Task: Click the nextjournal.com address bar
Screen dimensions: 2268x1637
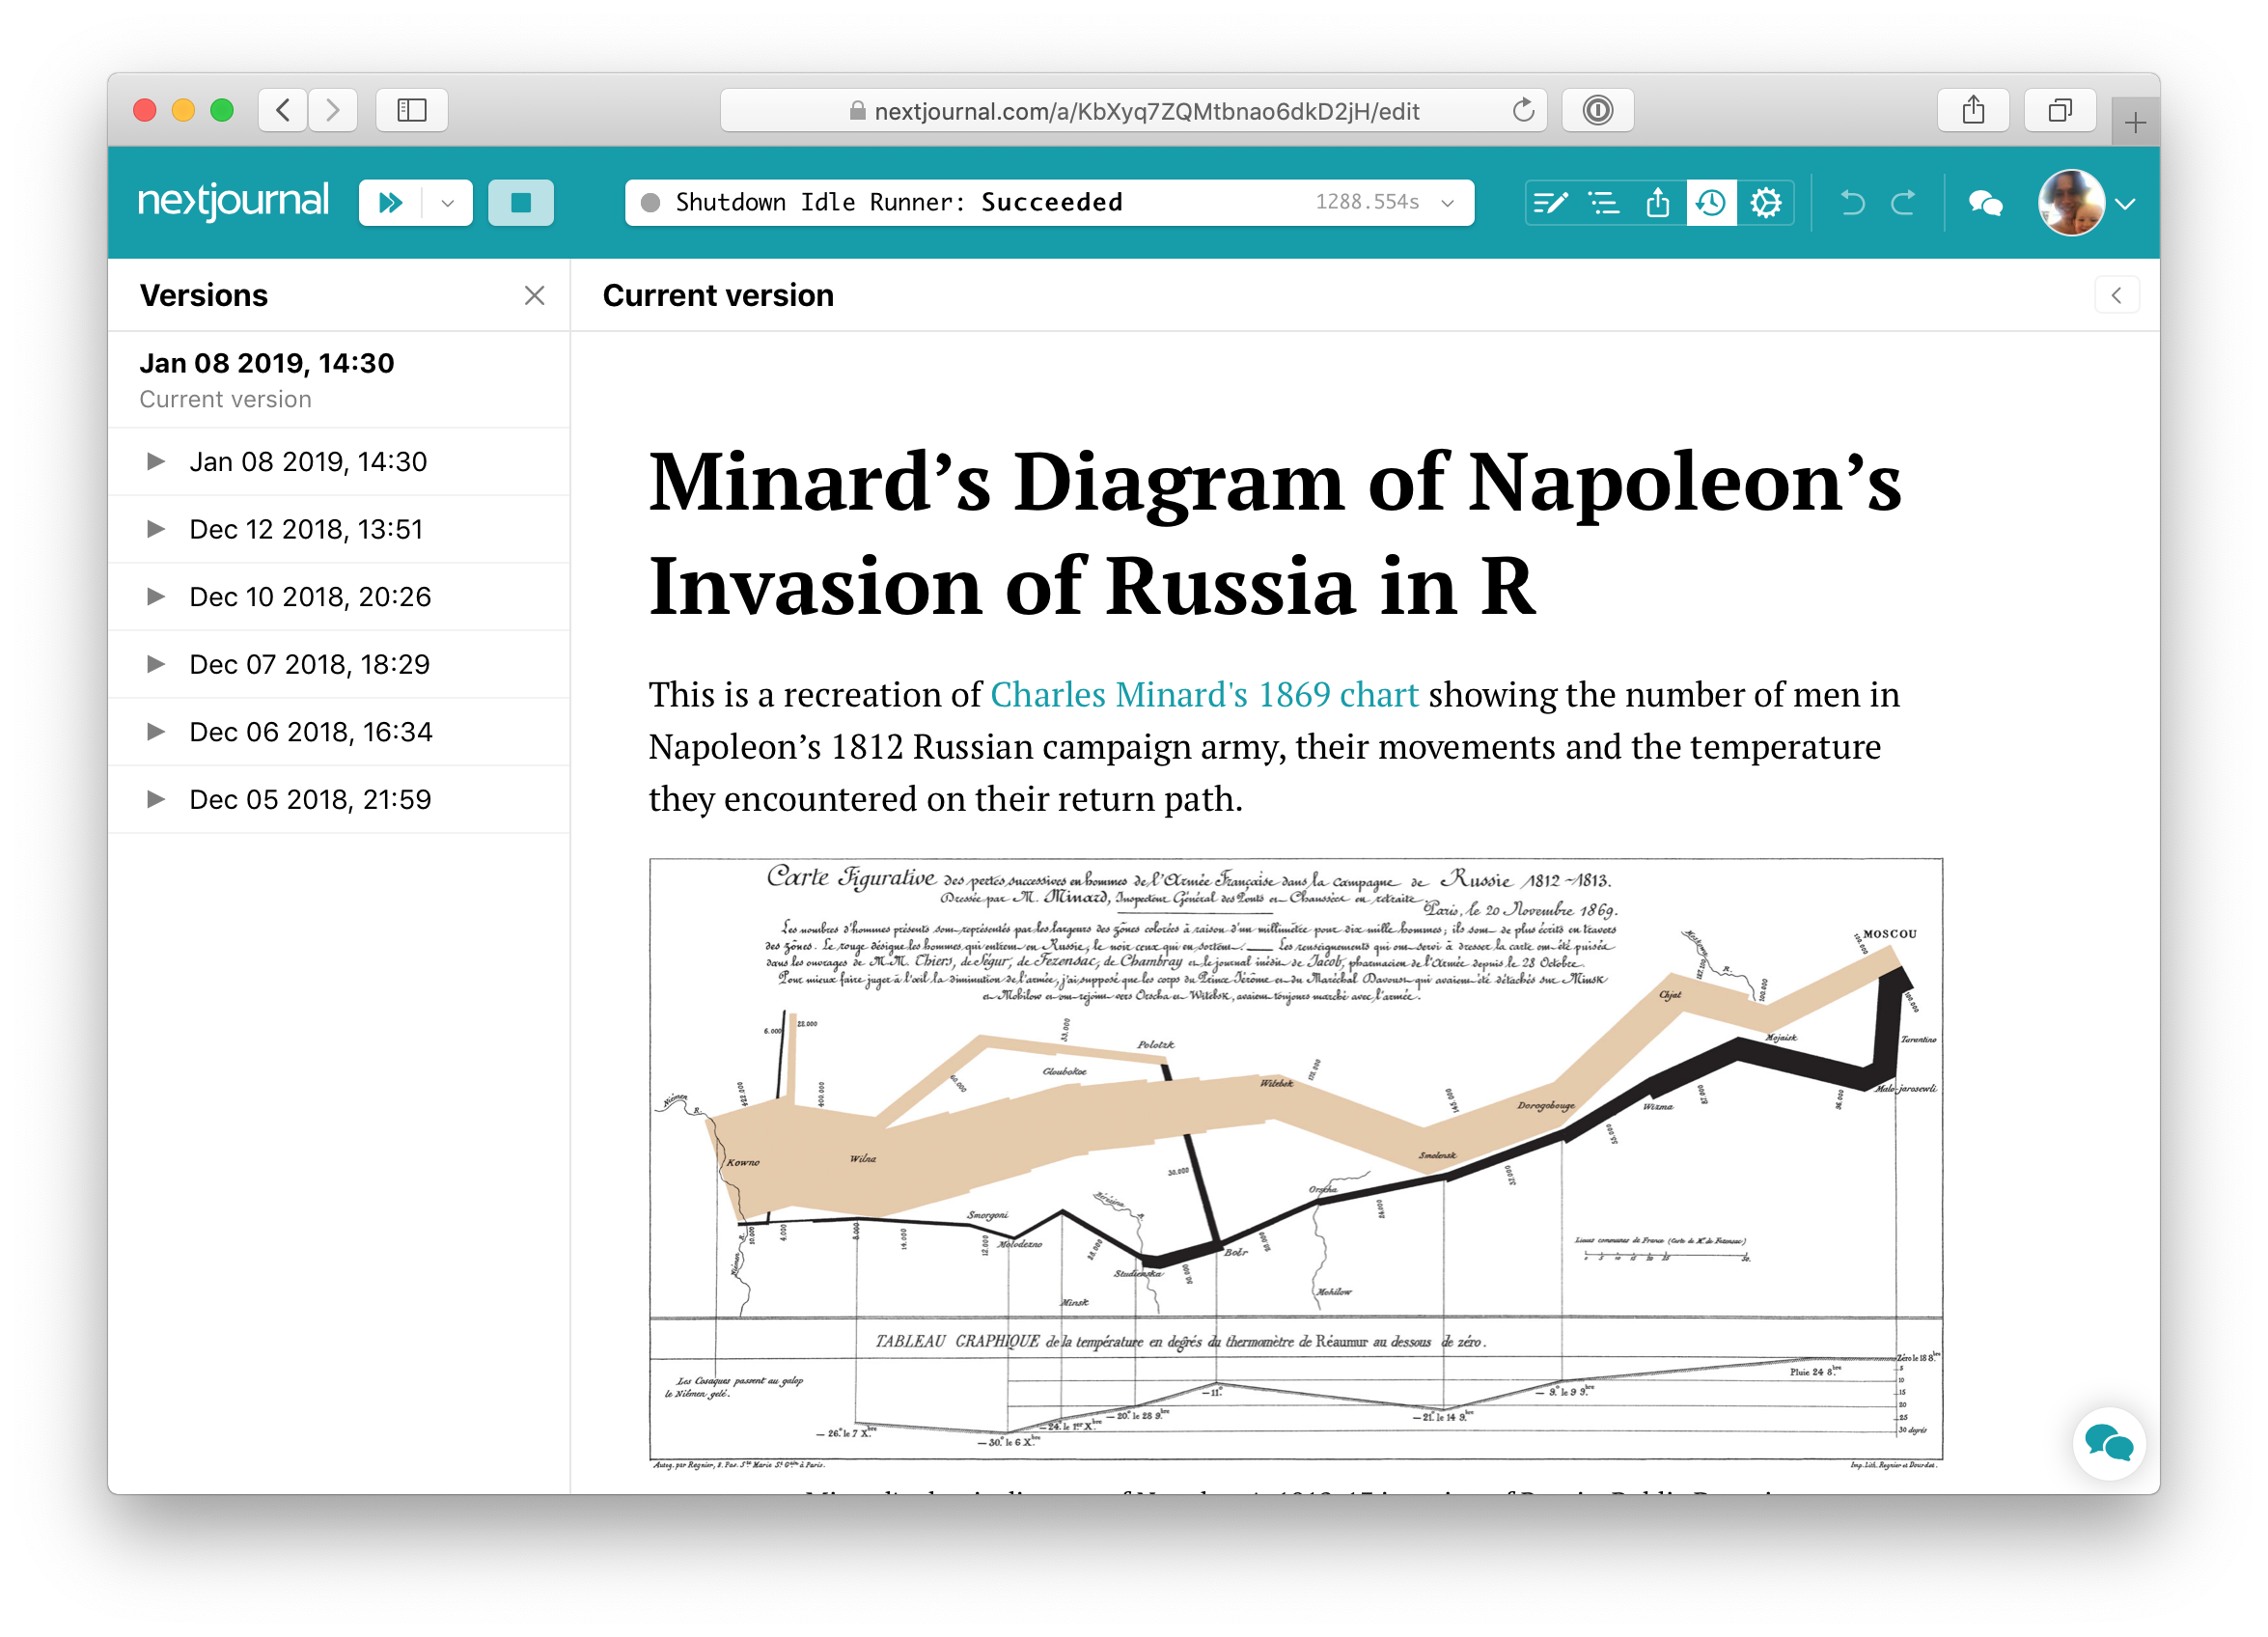Action: point(1133,110)
